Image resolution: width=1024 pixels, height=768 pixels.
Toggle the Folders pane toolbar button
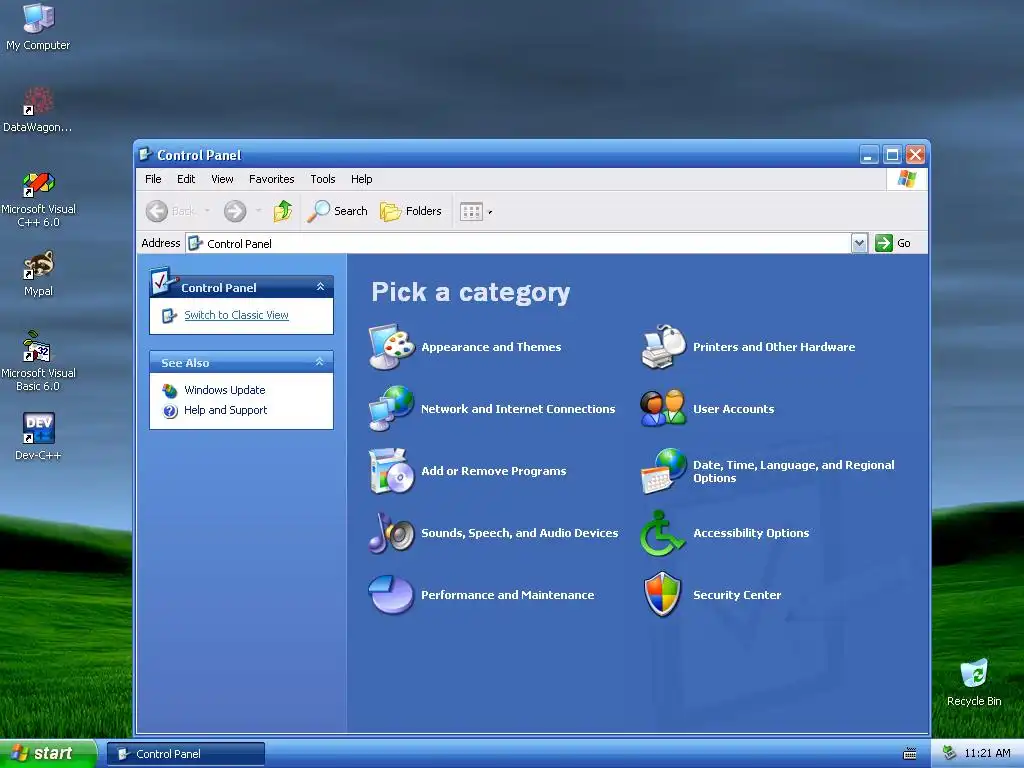click(x=411, y=211)
